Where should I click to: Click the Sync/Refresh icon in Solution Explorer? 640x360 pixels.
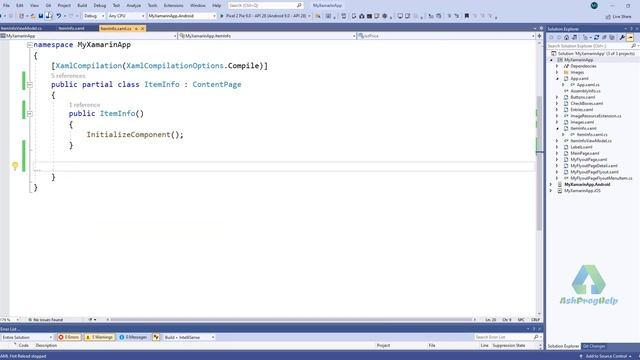pos(596,38)
